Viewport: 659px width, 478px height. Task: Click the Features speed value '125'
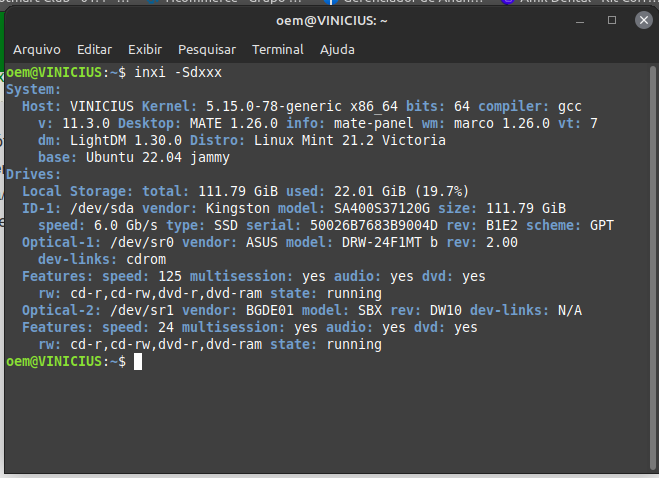pyautogui.click(x=170, y=277)
